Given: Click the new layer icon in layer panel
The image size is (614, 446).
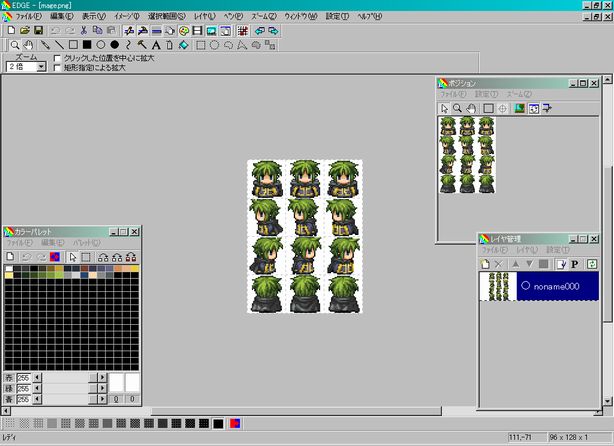Looking at the screenshot, I should point(485,264).
